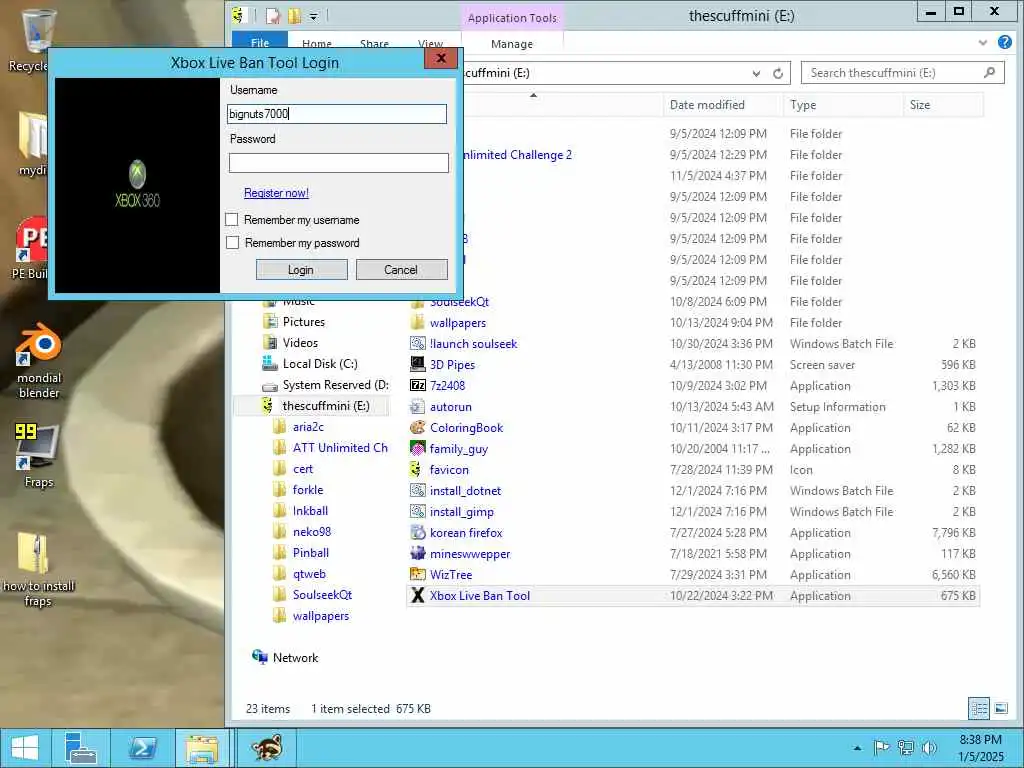Viewport: 1024px width, 768px height.
Task: Check Remember my password box
Action: (x=232, y=242)
